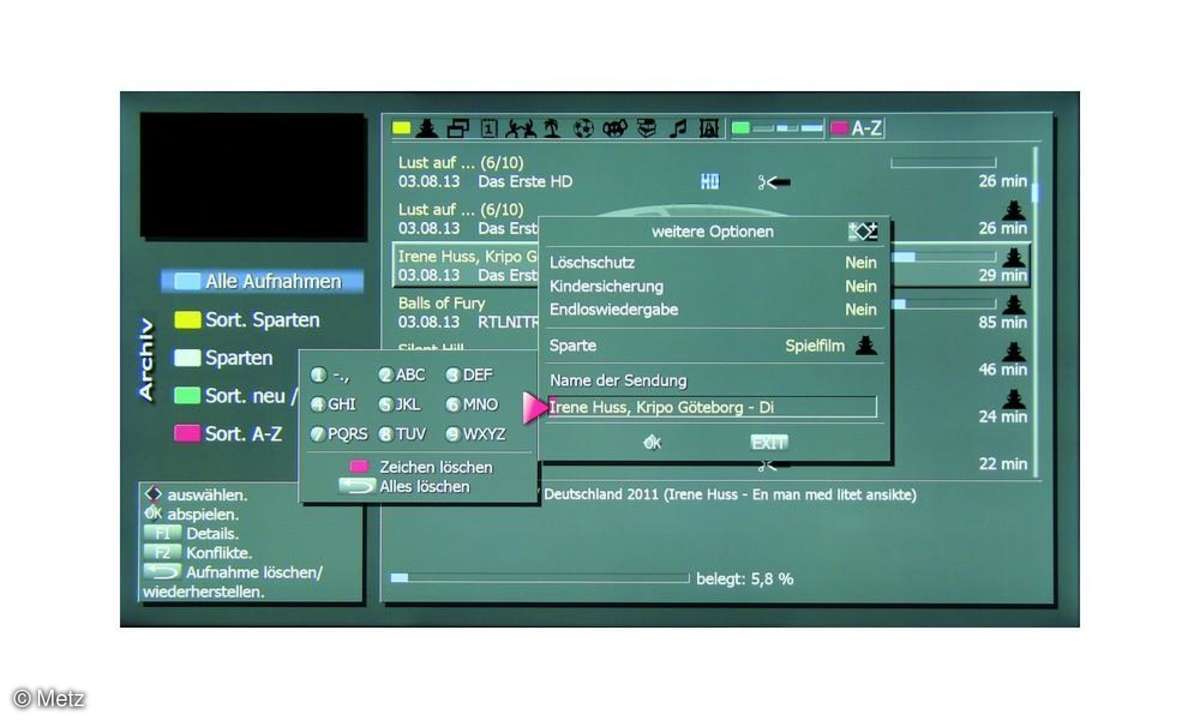The width and height of the screenshot is (1200, 720).
Task: Select the news genre icon labeled 1
Action: (489, 128)
